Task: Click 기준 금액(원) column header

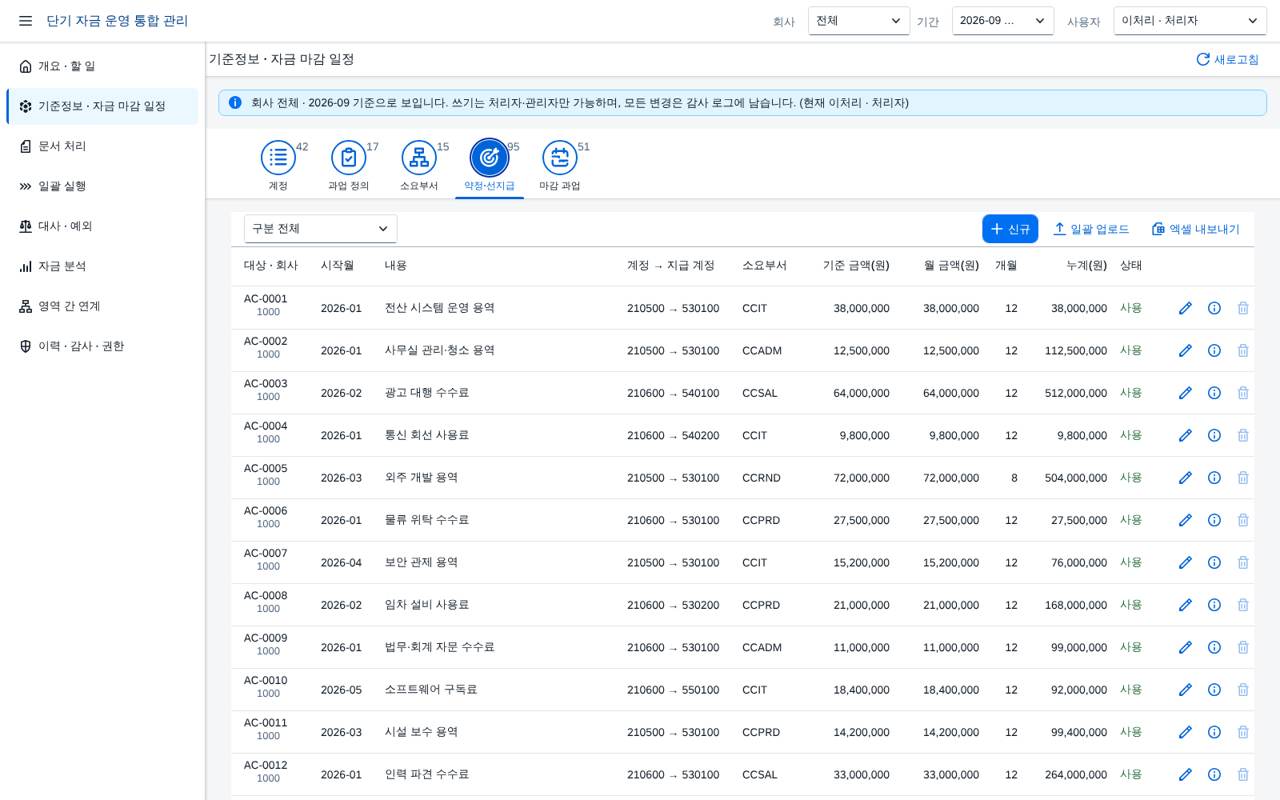Action: (x=856, y=266)
